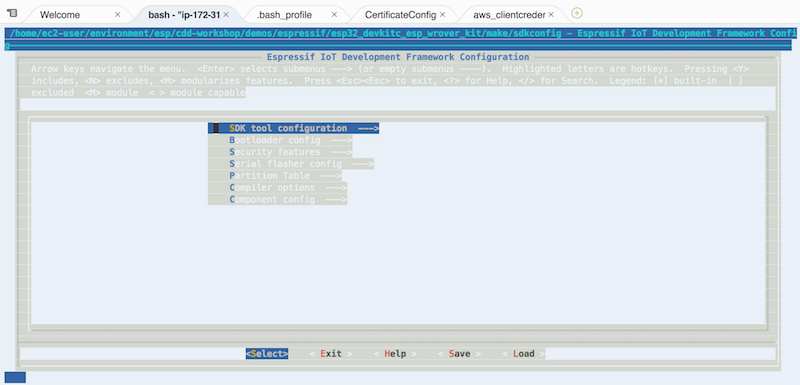Open Component config submenu

(x=278, y=199)
